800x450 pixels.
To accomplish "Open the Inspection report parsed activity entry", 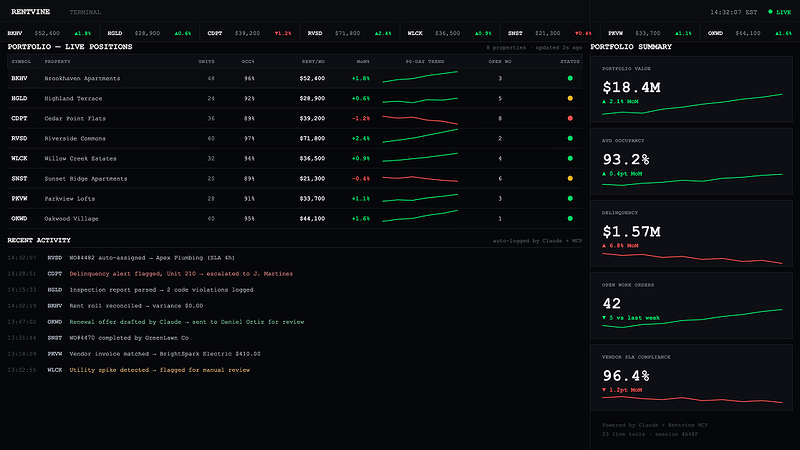I will (x=294, y=290).
